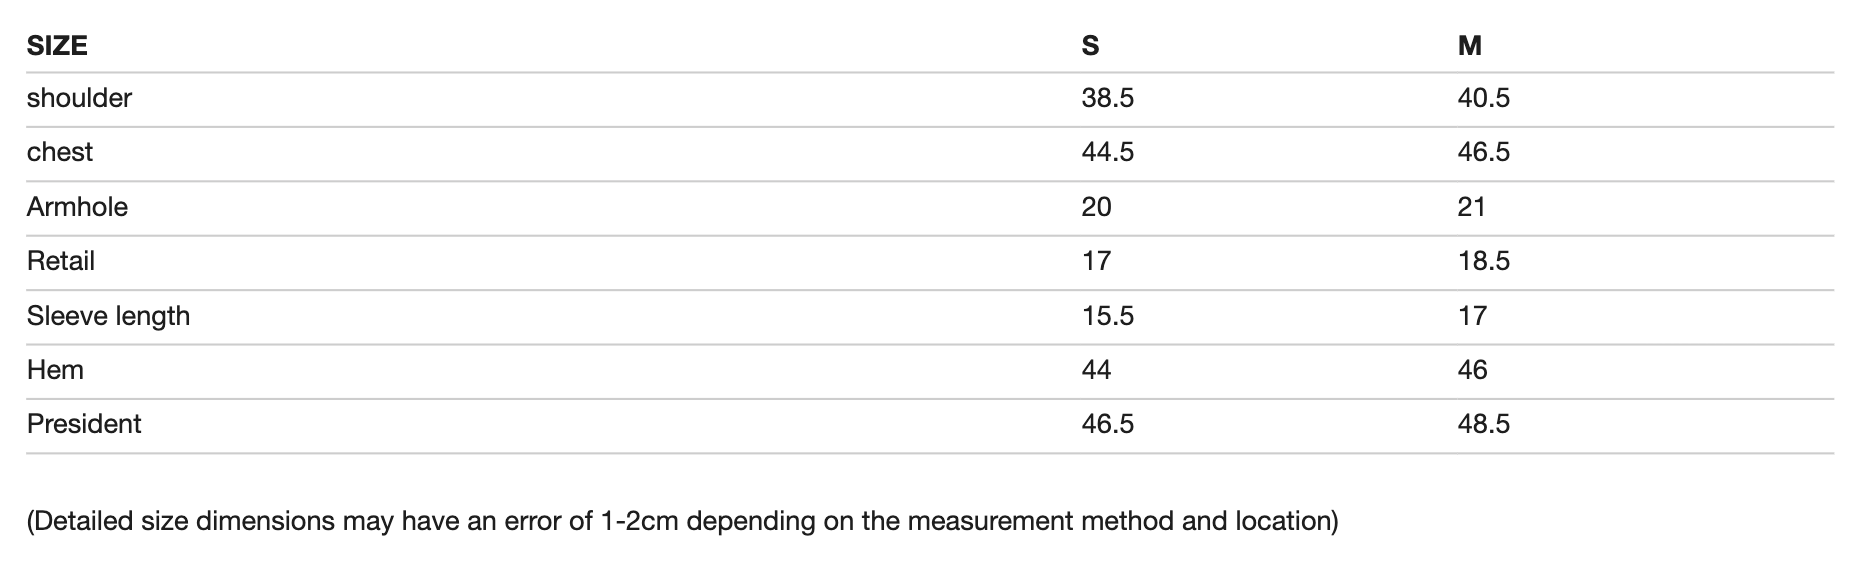Click the President row label
This screenshot has height=578, width=1850.
point(84,424)
